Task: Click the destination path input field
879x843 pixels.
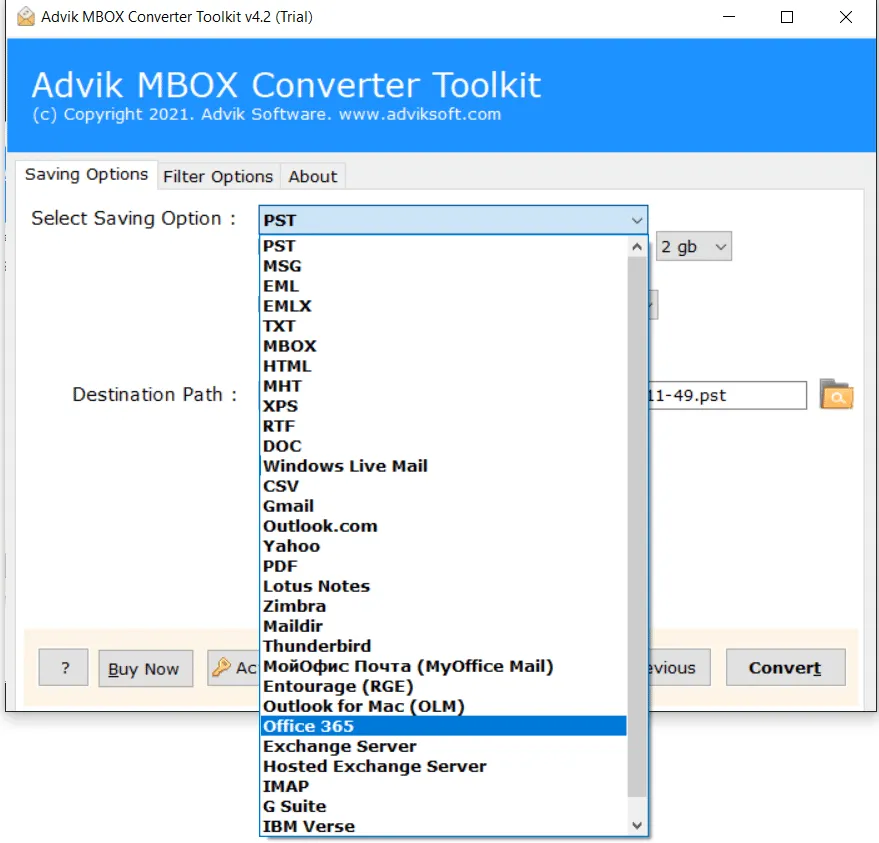Action: click(x=727, y=395)
